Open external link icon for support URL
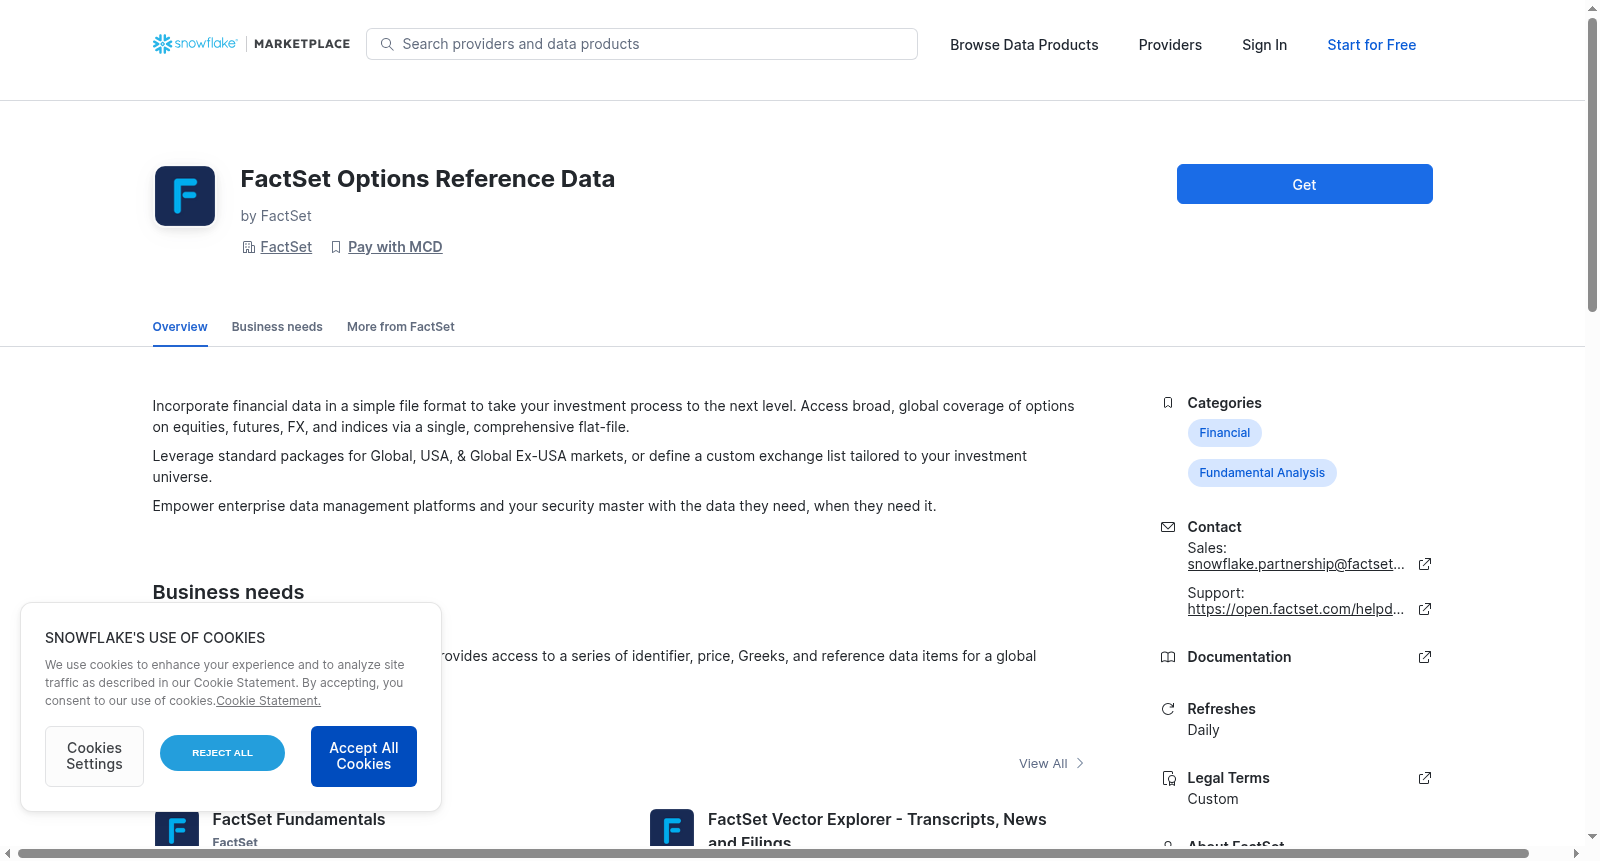Viewport: 1600px width, 861px height. tap(1425, 609)
